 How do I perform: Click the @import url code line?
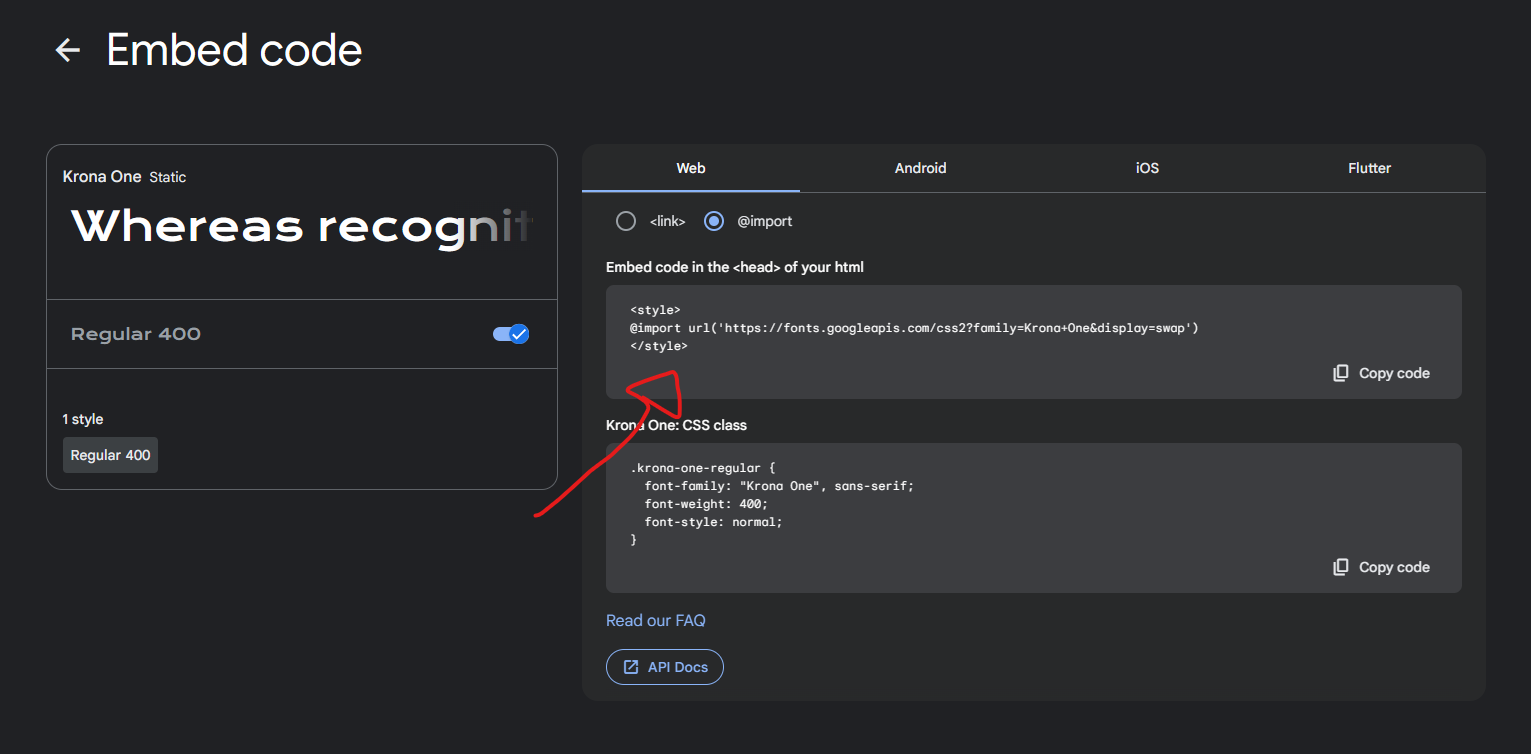[914, 328]
